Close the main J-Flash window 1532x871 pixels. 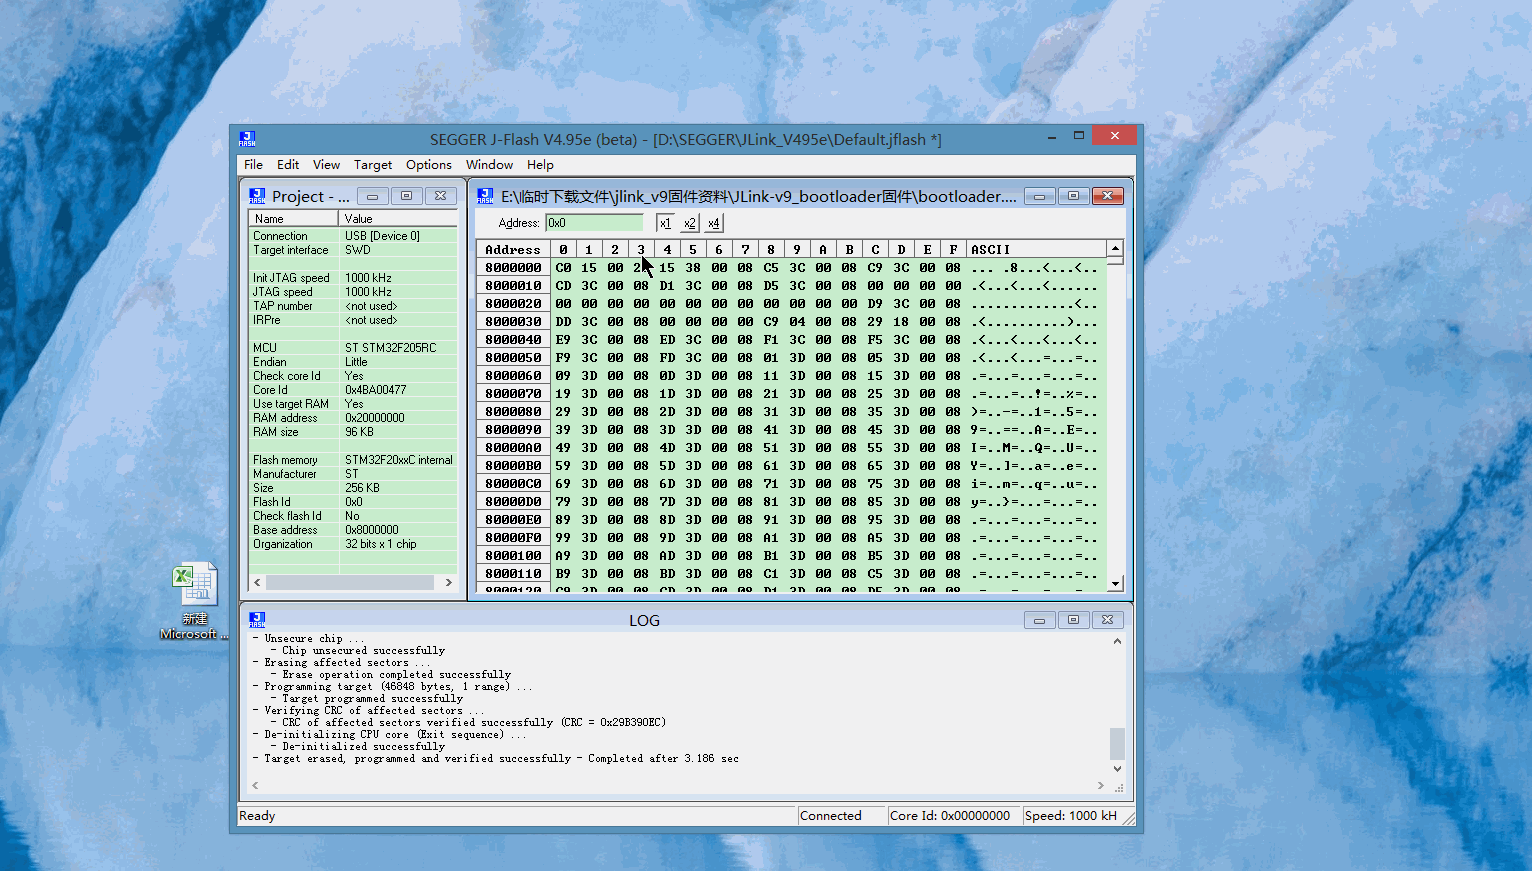tap(1114, 136)
